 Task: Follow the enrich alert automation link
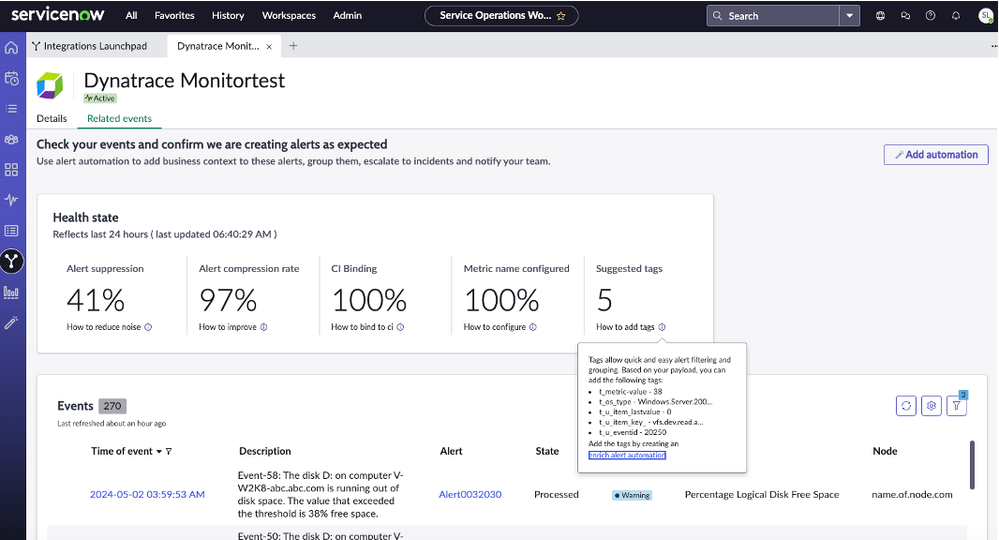pyautogui.click(x=627, y=455)
